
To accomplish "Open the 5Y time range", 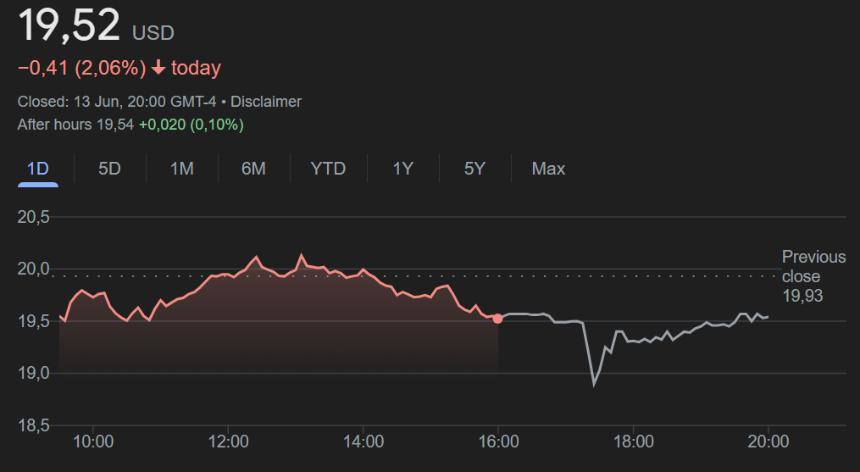I will [x=474, y=168].
